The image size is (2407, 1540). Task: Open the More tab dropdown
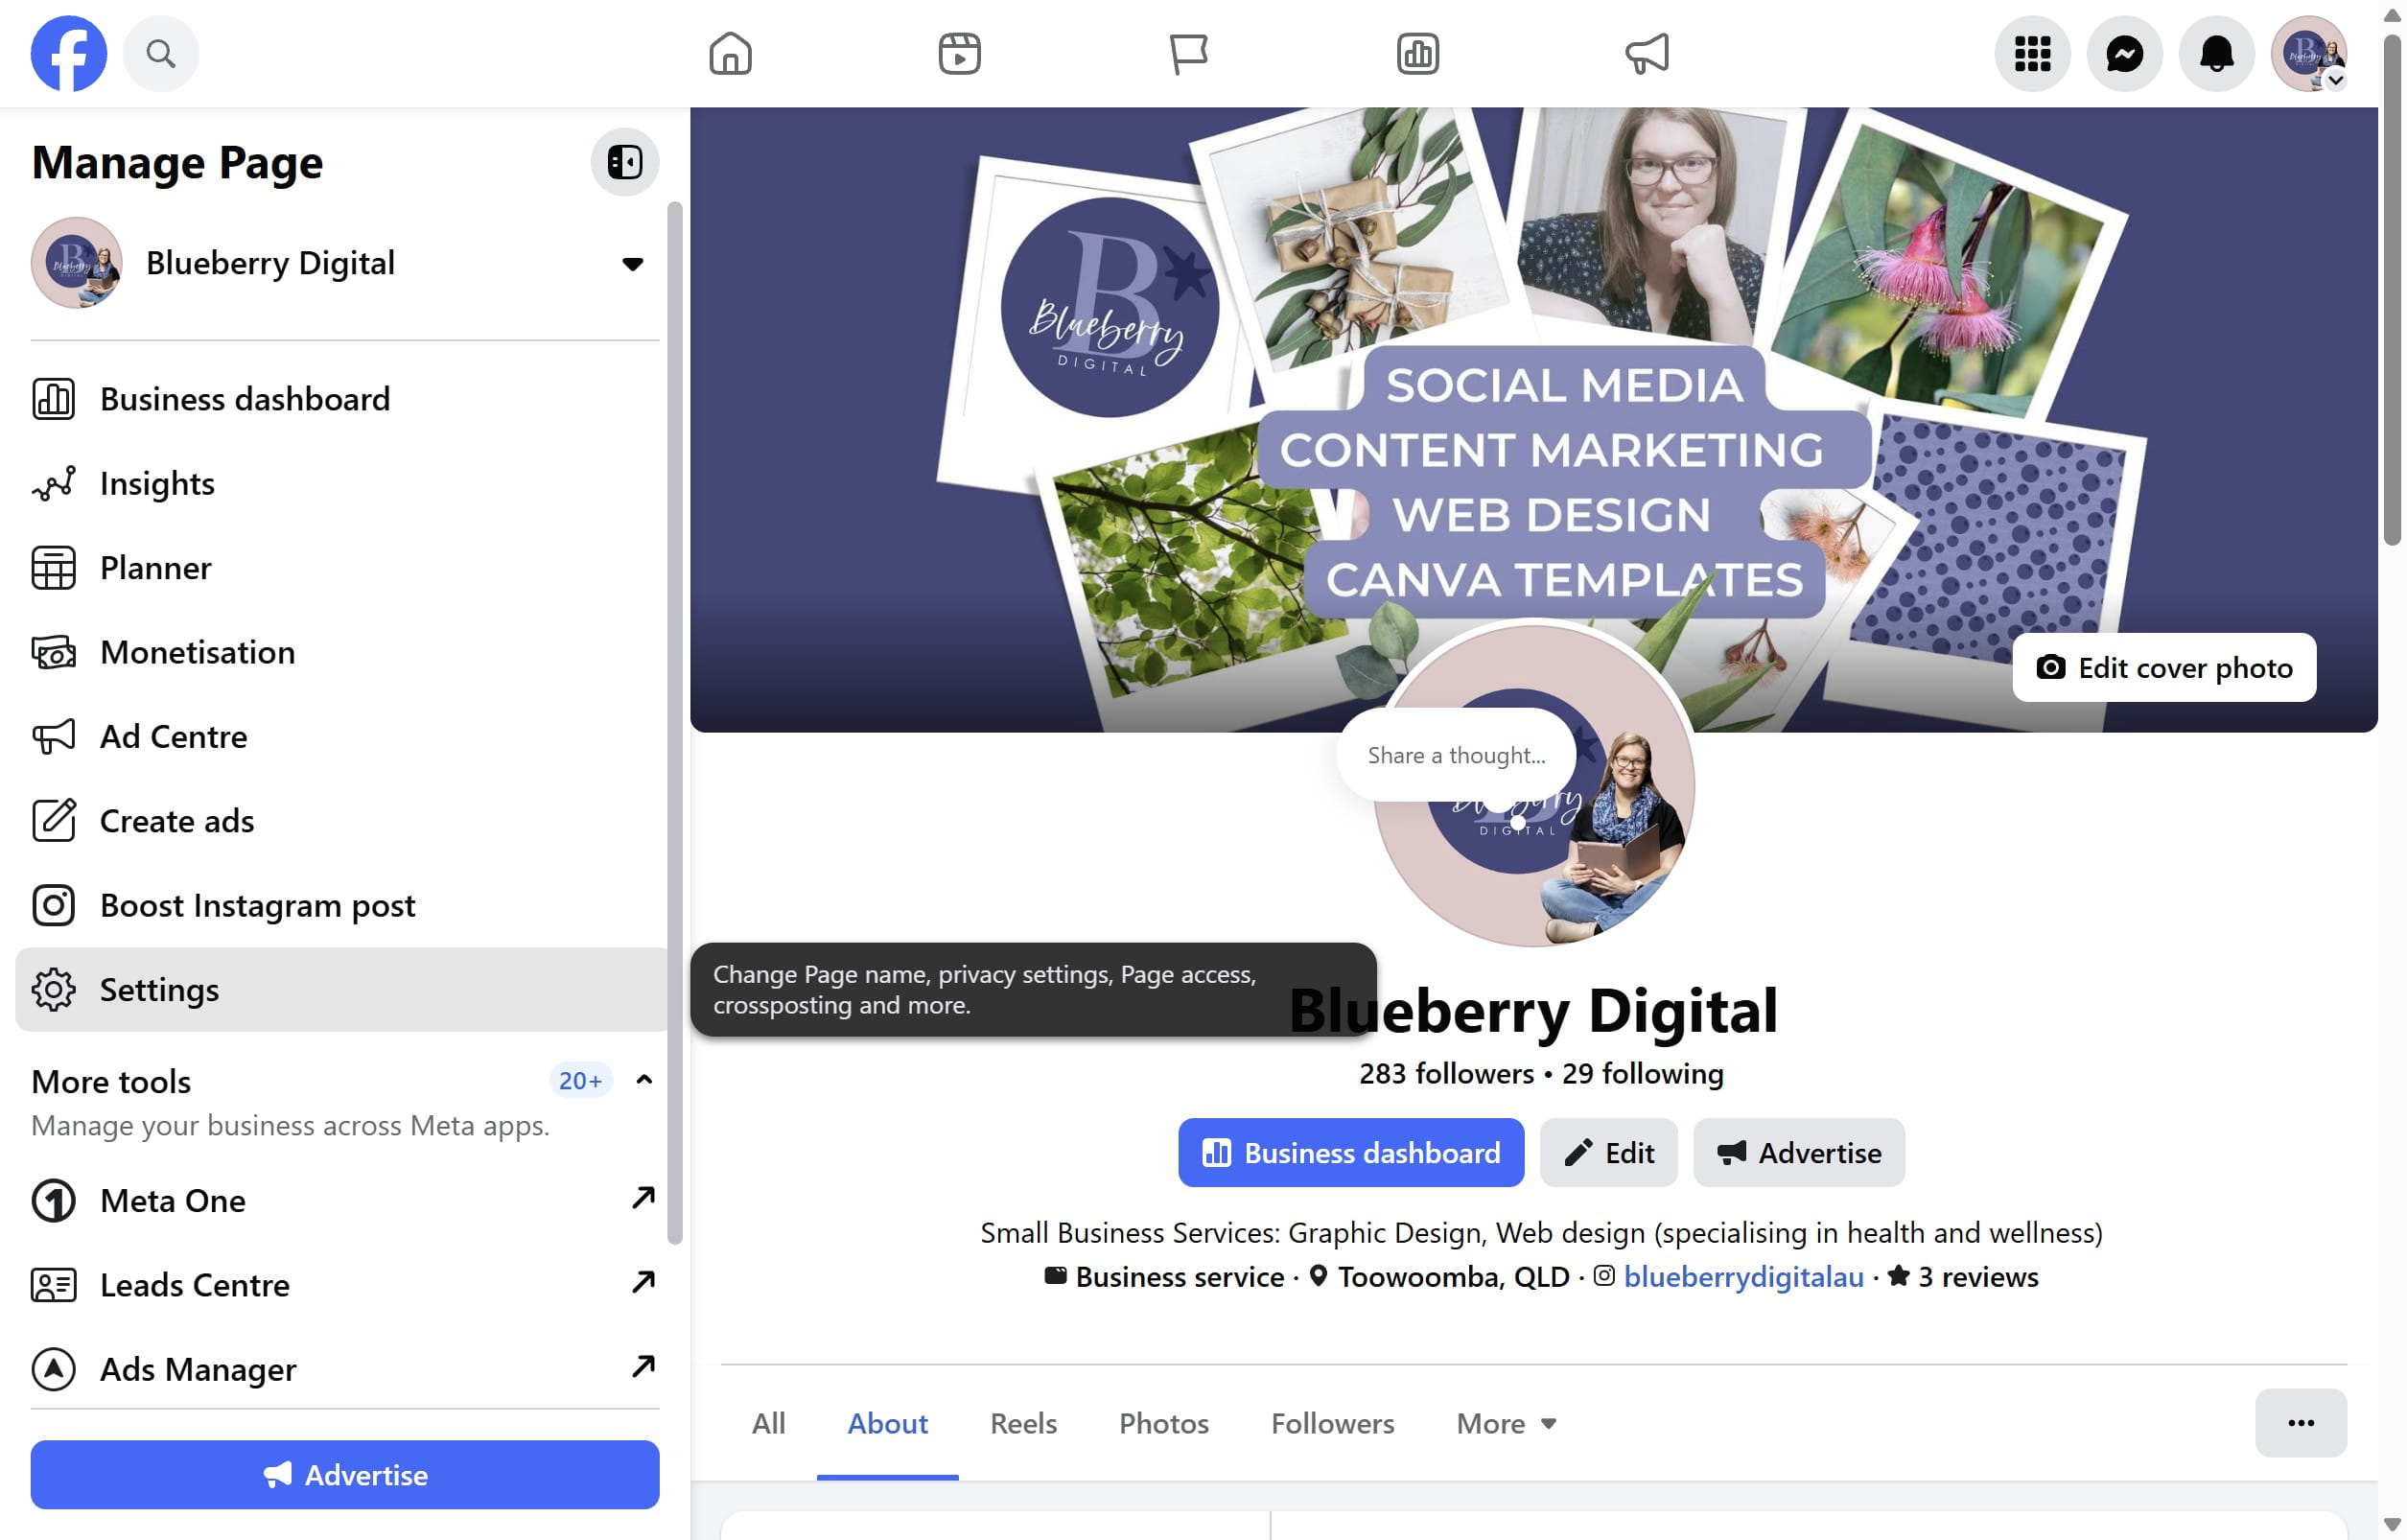1506,1423
